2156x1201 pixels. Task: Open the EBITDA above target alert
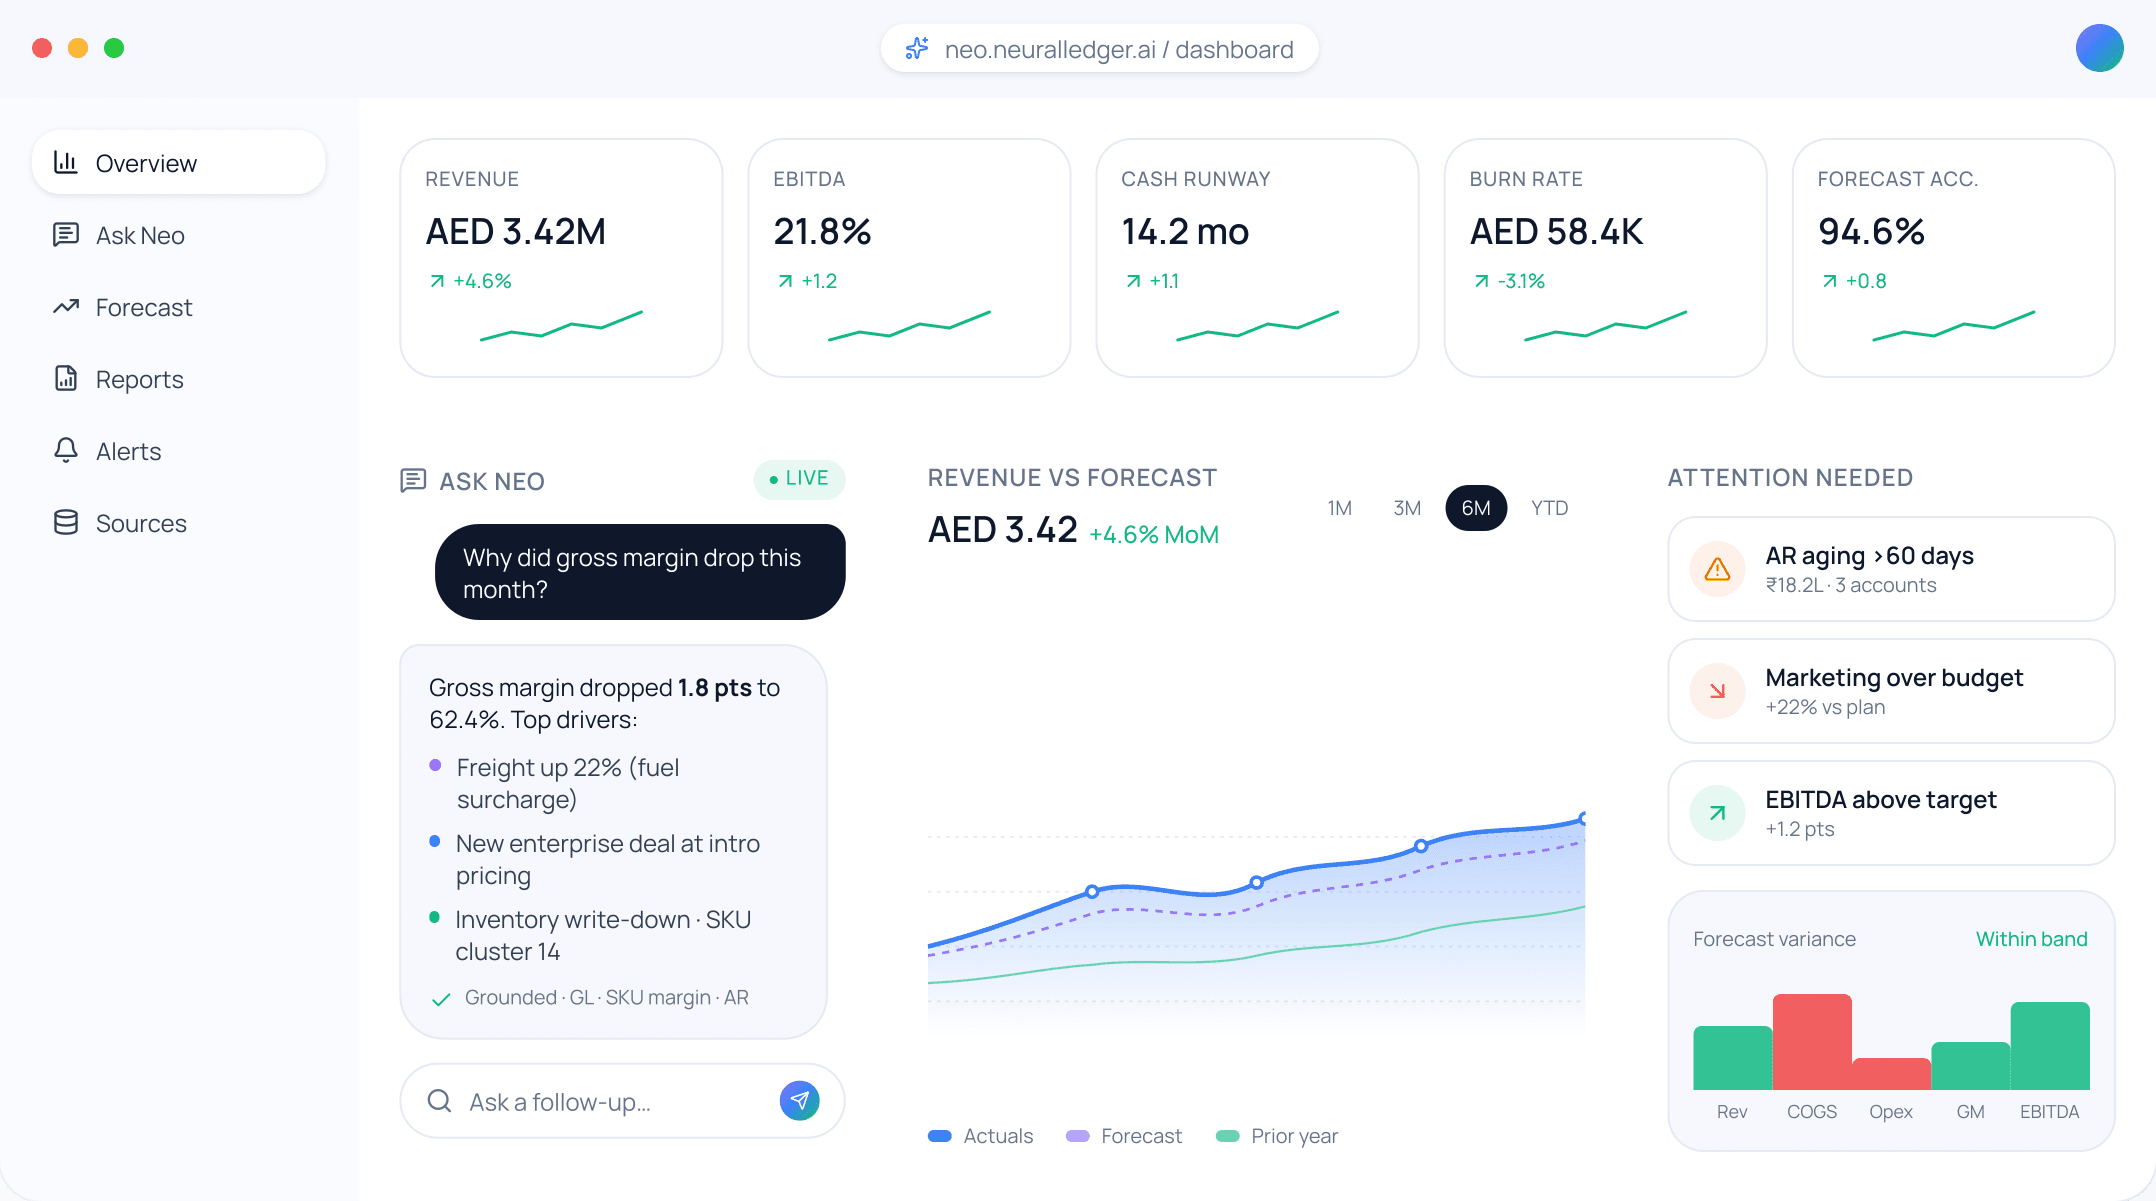click(x=1891, y=813)
